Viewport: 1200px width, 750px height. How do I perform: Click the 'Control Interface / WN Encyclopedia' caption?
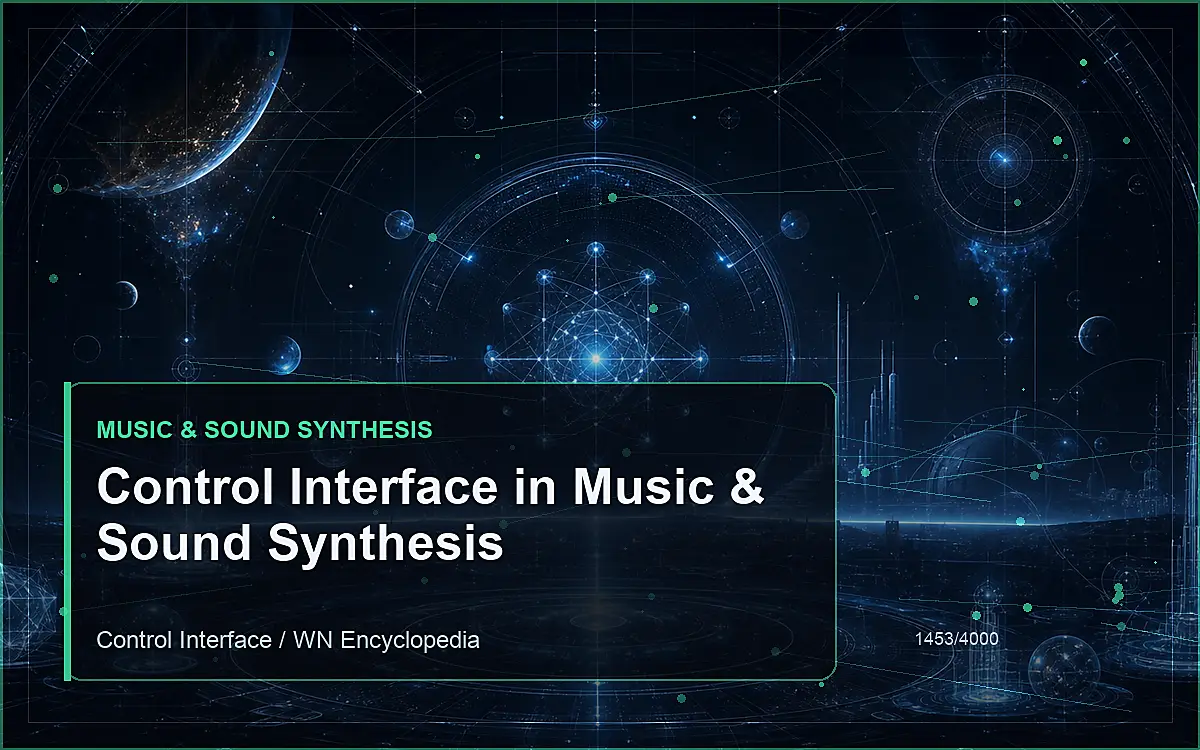[x=288, y=639]
